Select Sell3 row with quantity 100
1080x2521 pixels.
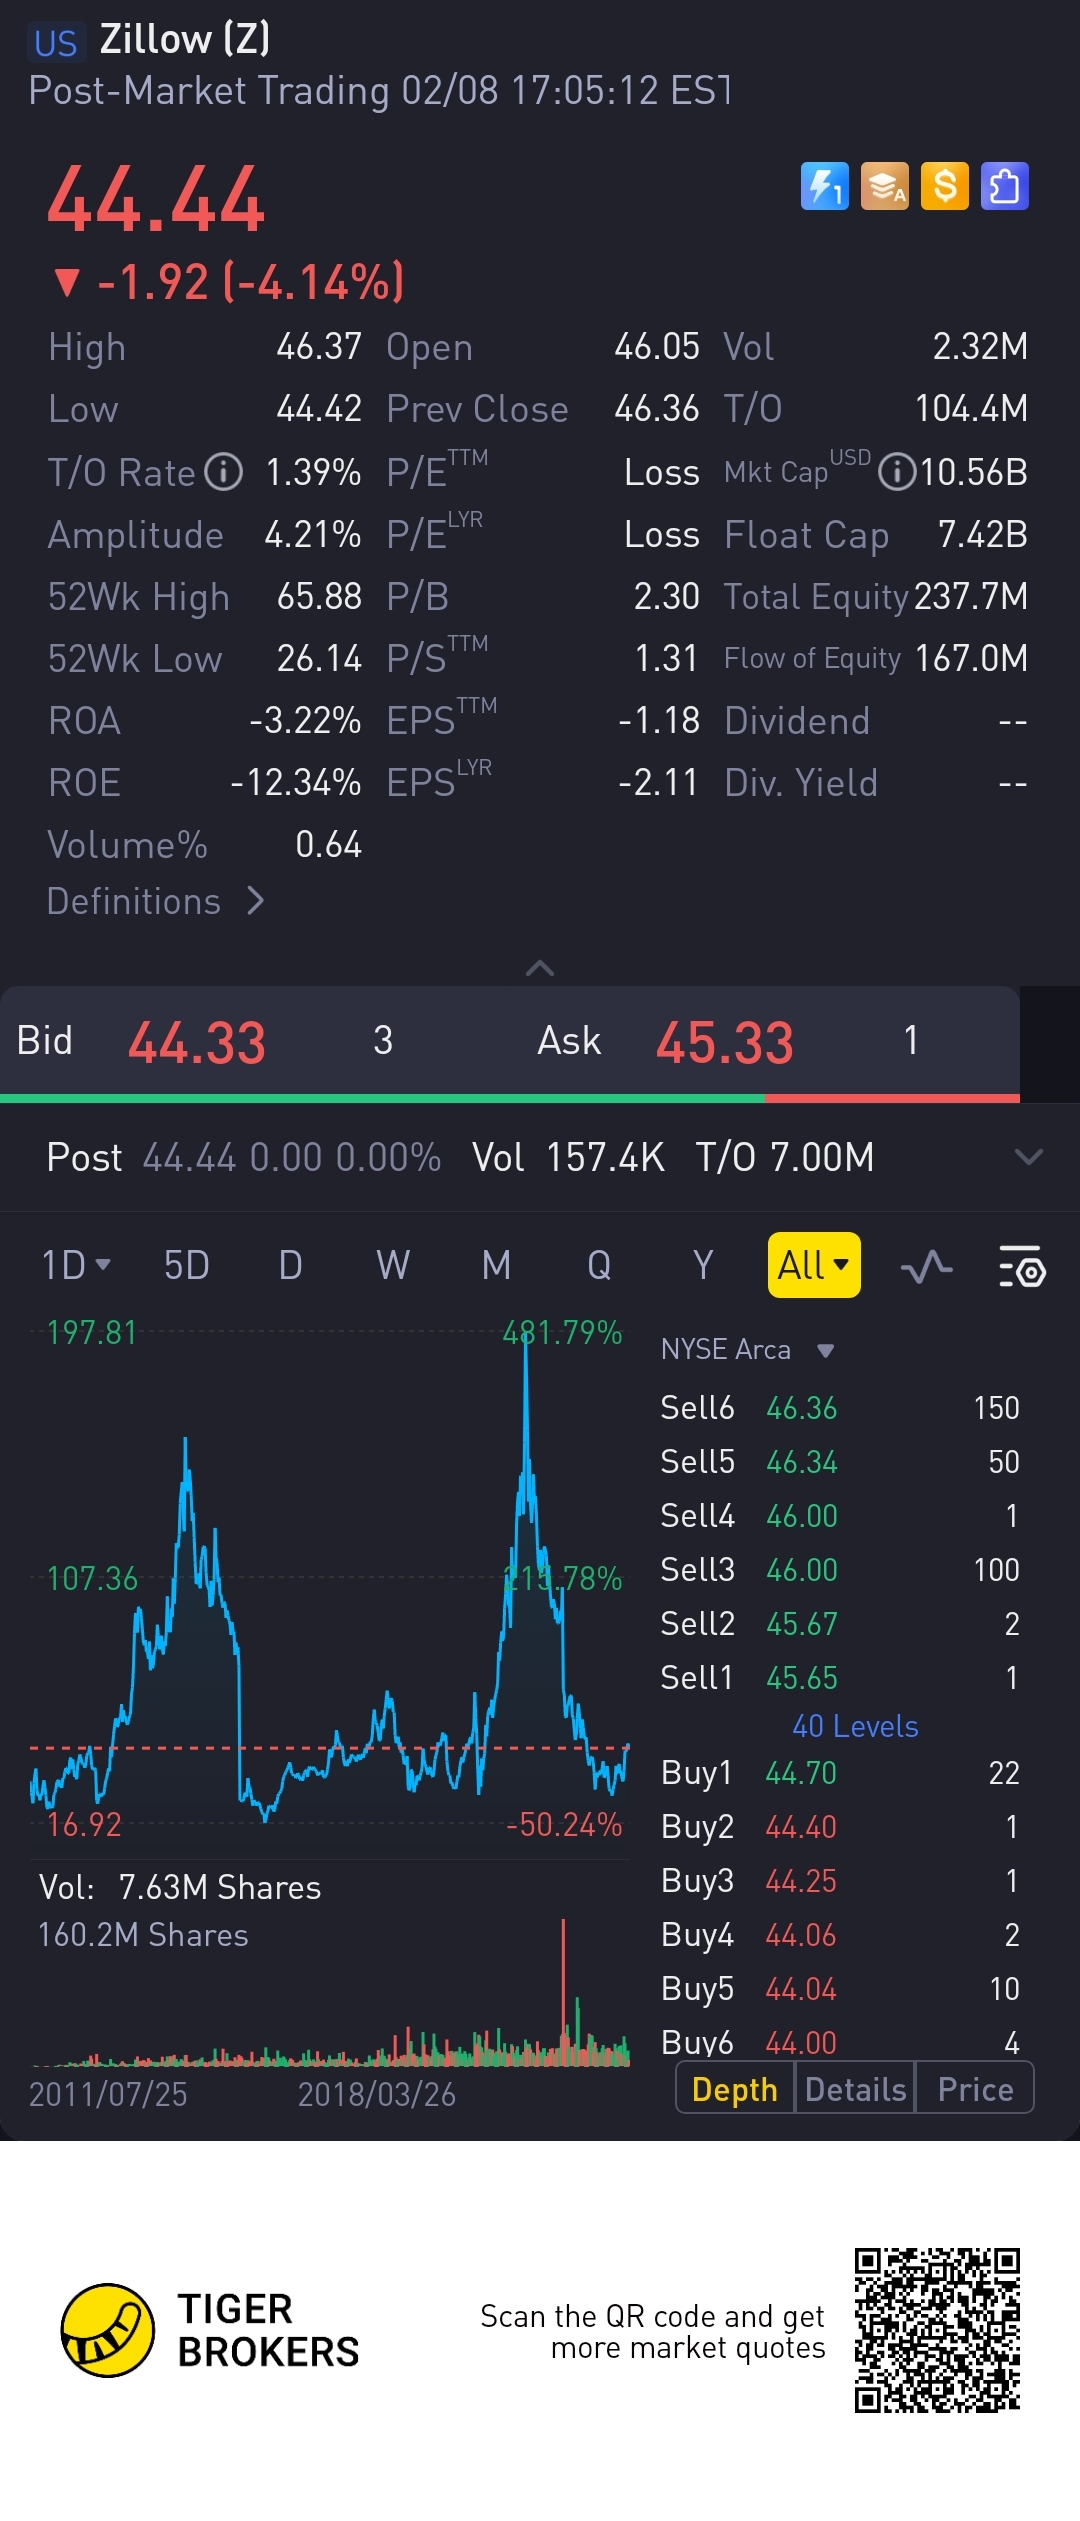(840, 1570)
